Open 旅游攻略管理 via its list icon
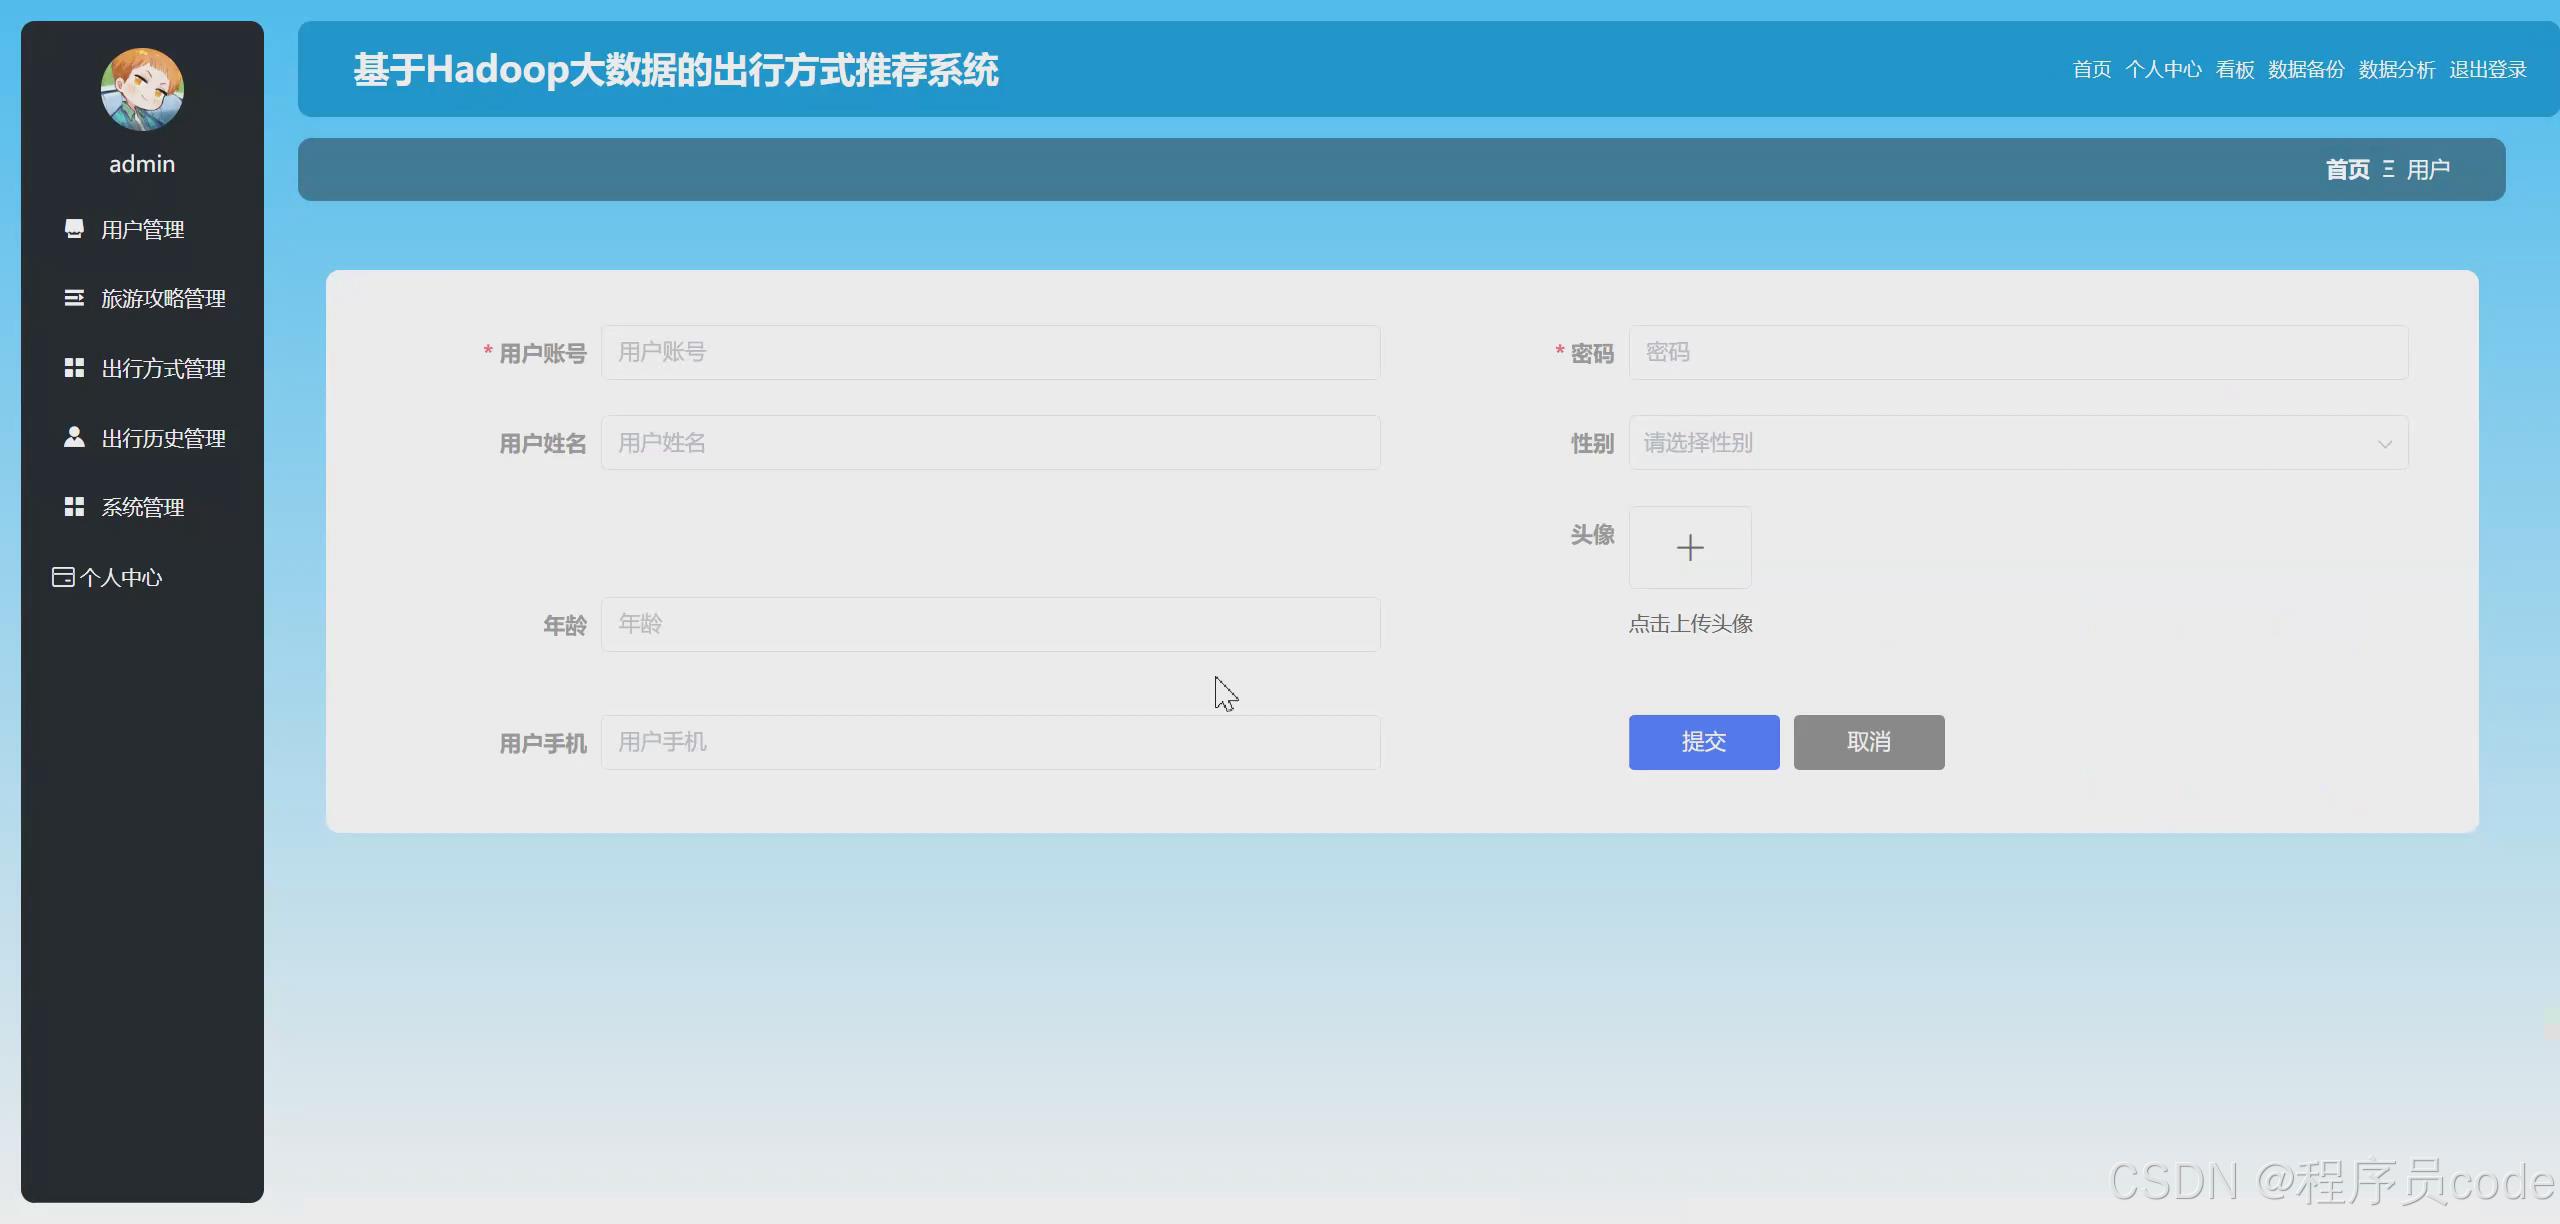This screenshot has width=2560, height=1224. pyautogui.click(x=74, y=298)
